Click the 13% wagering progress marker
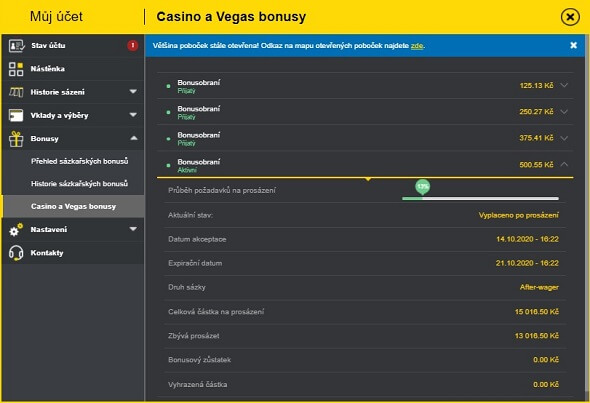590x403 pixels. click(x=423, y=187)
